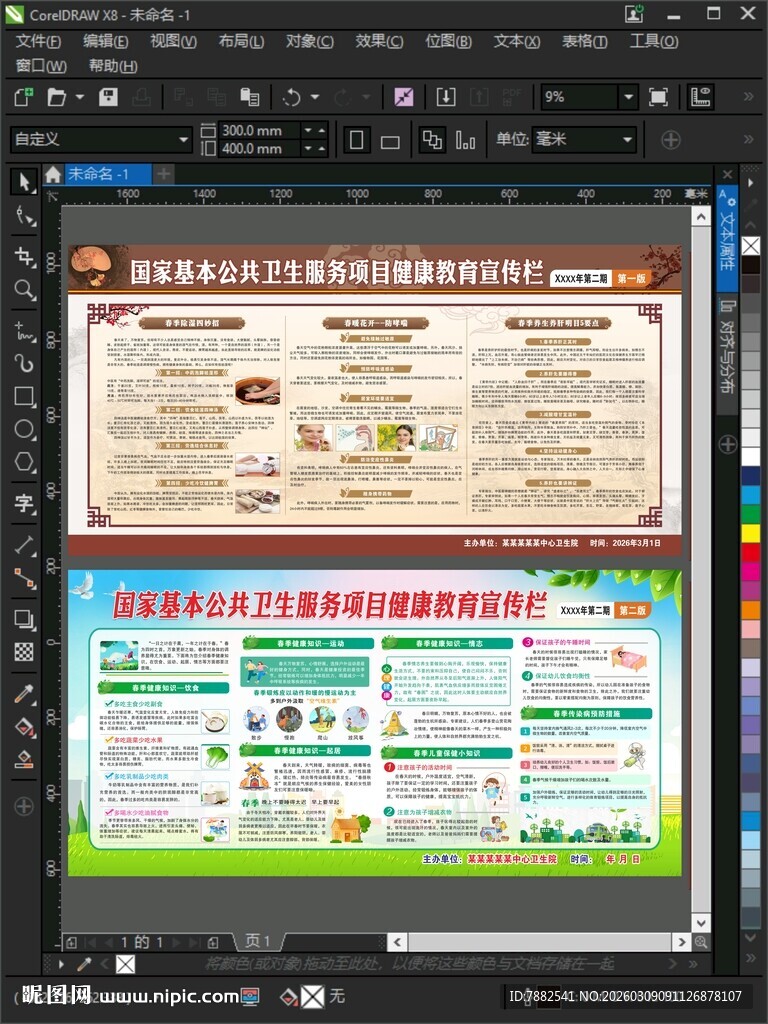Pick the red palette swatch
768x1024 pixels.
pyautogui.click(x=750, y=552)
